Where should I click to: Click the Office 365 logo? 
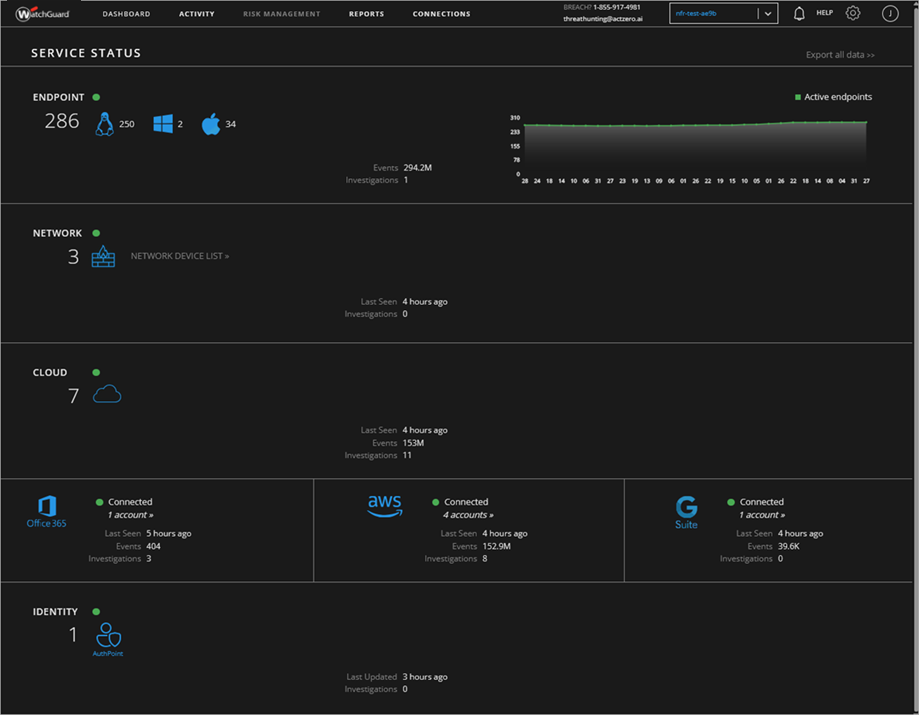tap(46, 512)
